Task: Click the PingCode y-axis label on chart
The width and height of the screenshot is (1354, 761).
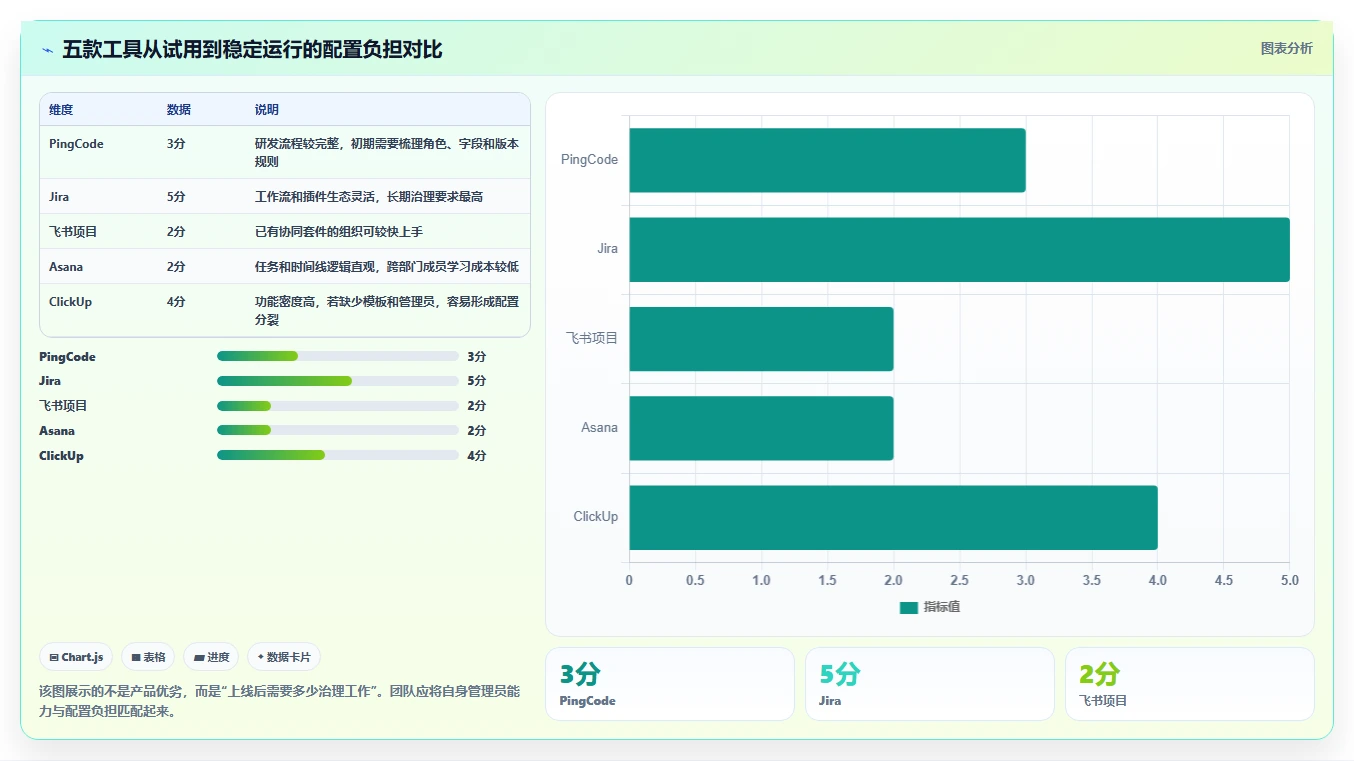Action: 589,160
